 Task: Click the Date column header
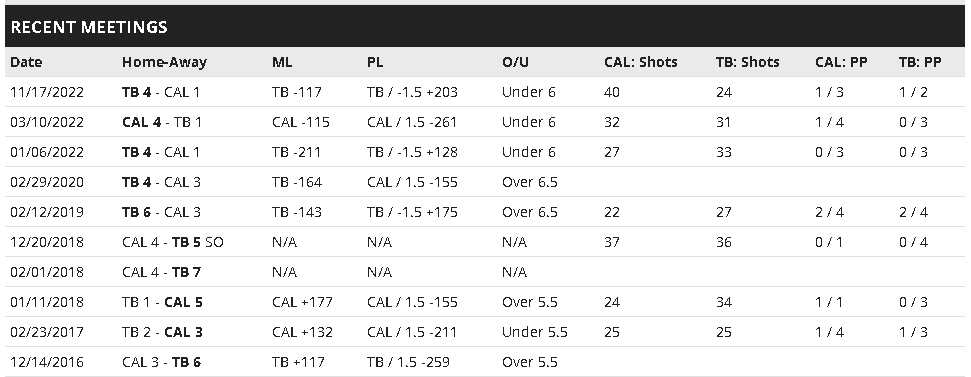(x=26, y=62)
